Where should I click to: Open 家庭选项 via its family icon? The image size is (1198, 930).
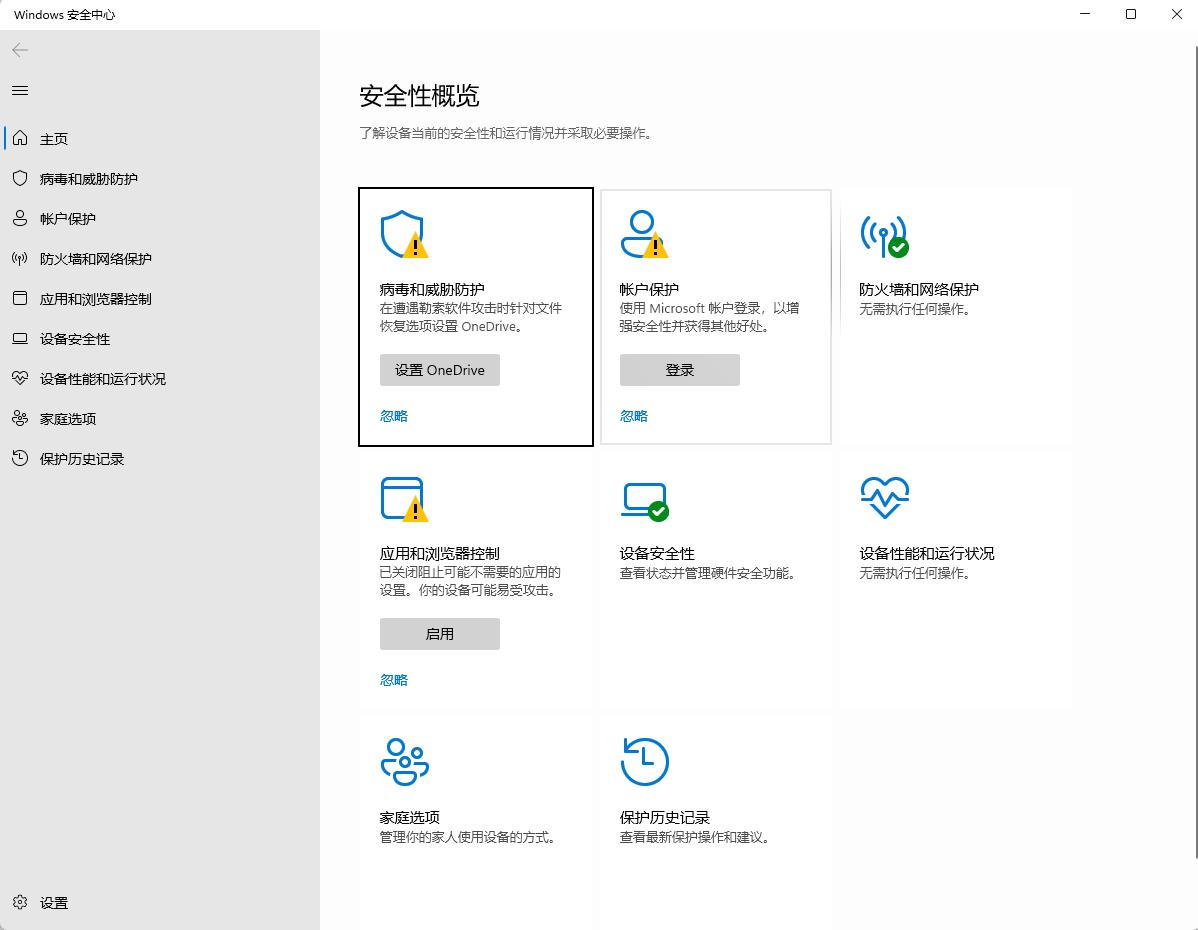pos(405,762)
